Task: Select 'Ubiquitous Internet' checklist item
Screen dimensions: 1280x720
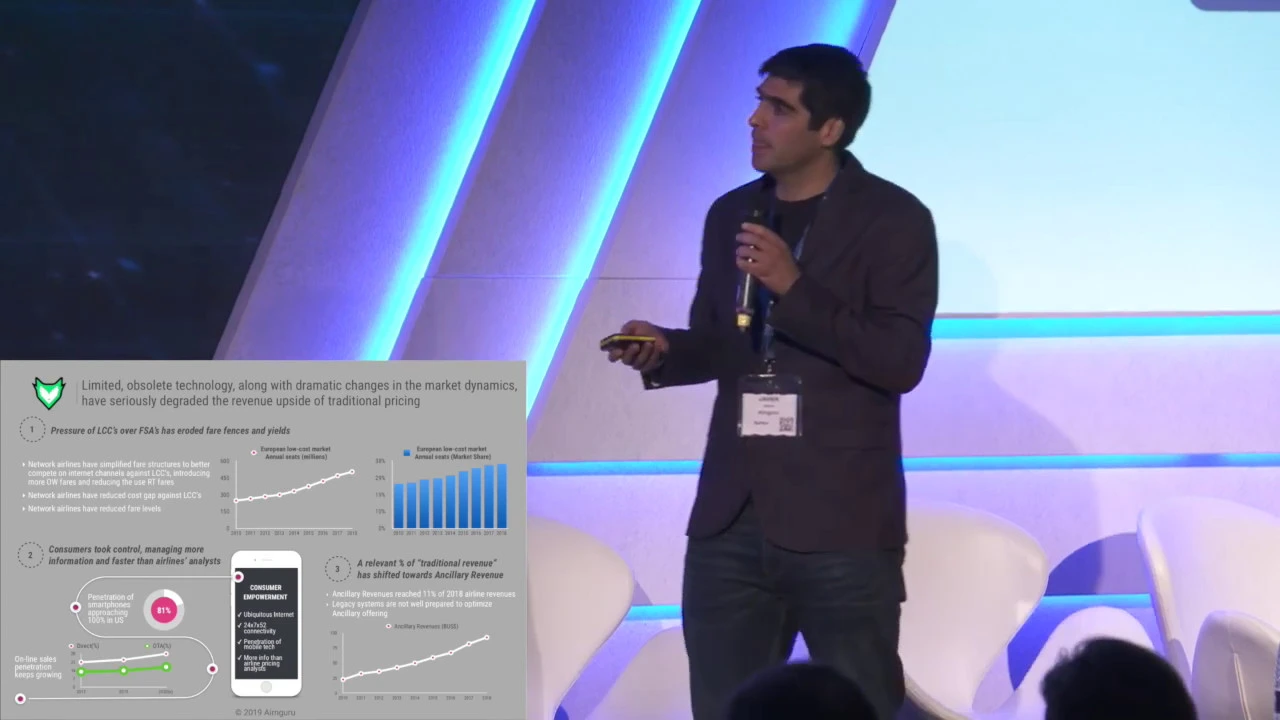Action: pyautogui.click(x=266, y=614)
